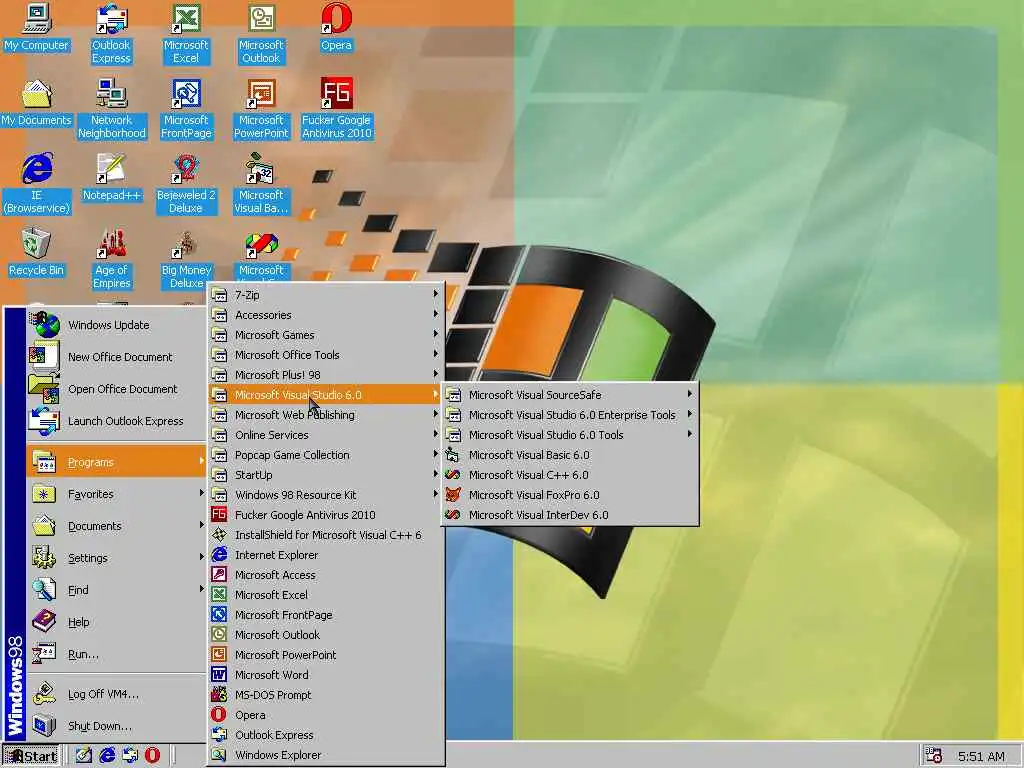Expand the Programs submenu

pyautogui.click(x=116, y=462)
